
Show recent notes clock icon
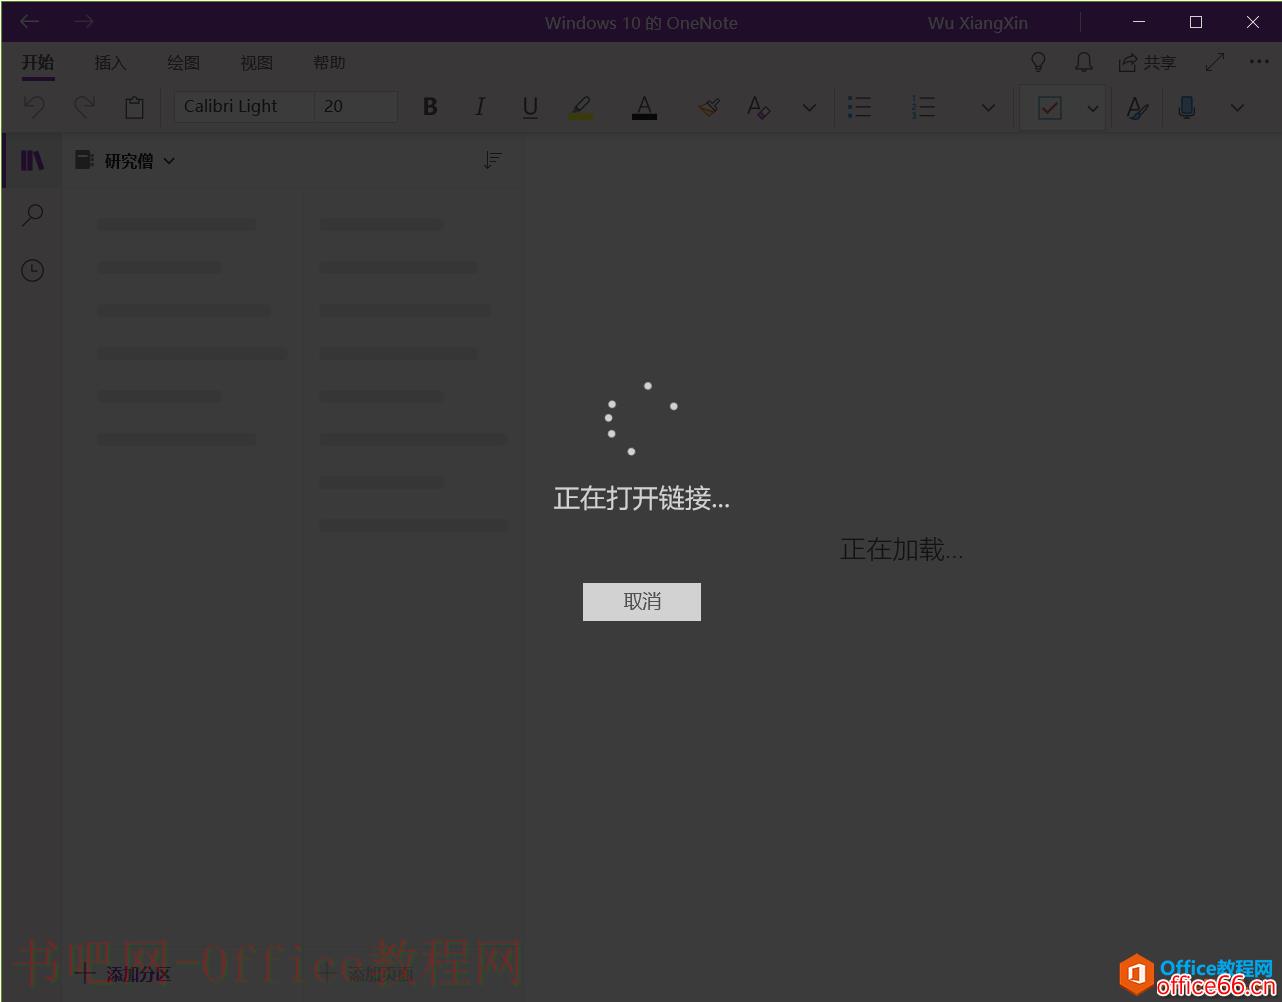(32, 270)
